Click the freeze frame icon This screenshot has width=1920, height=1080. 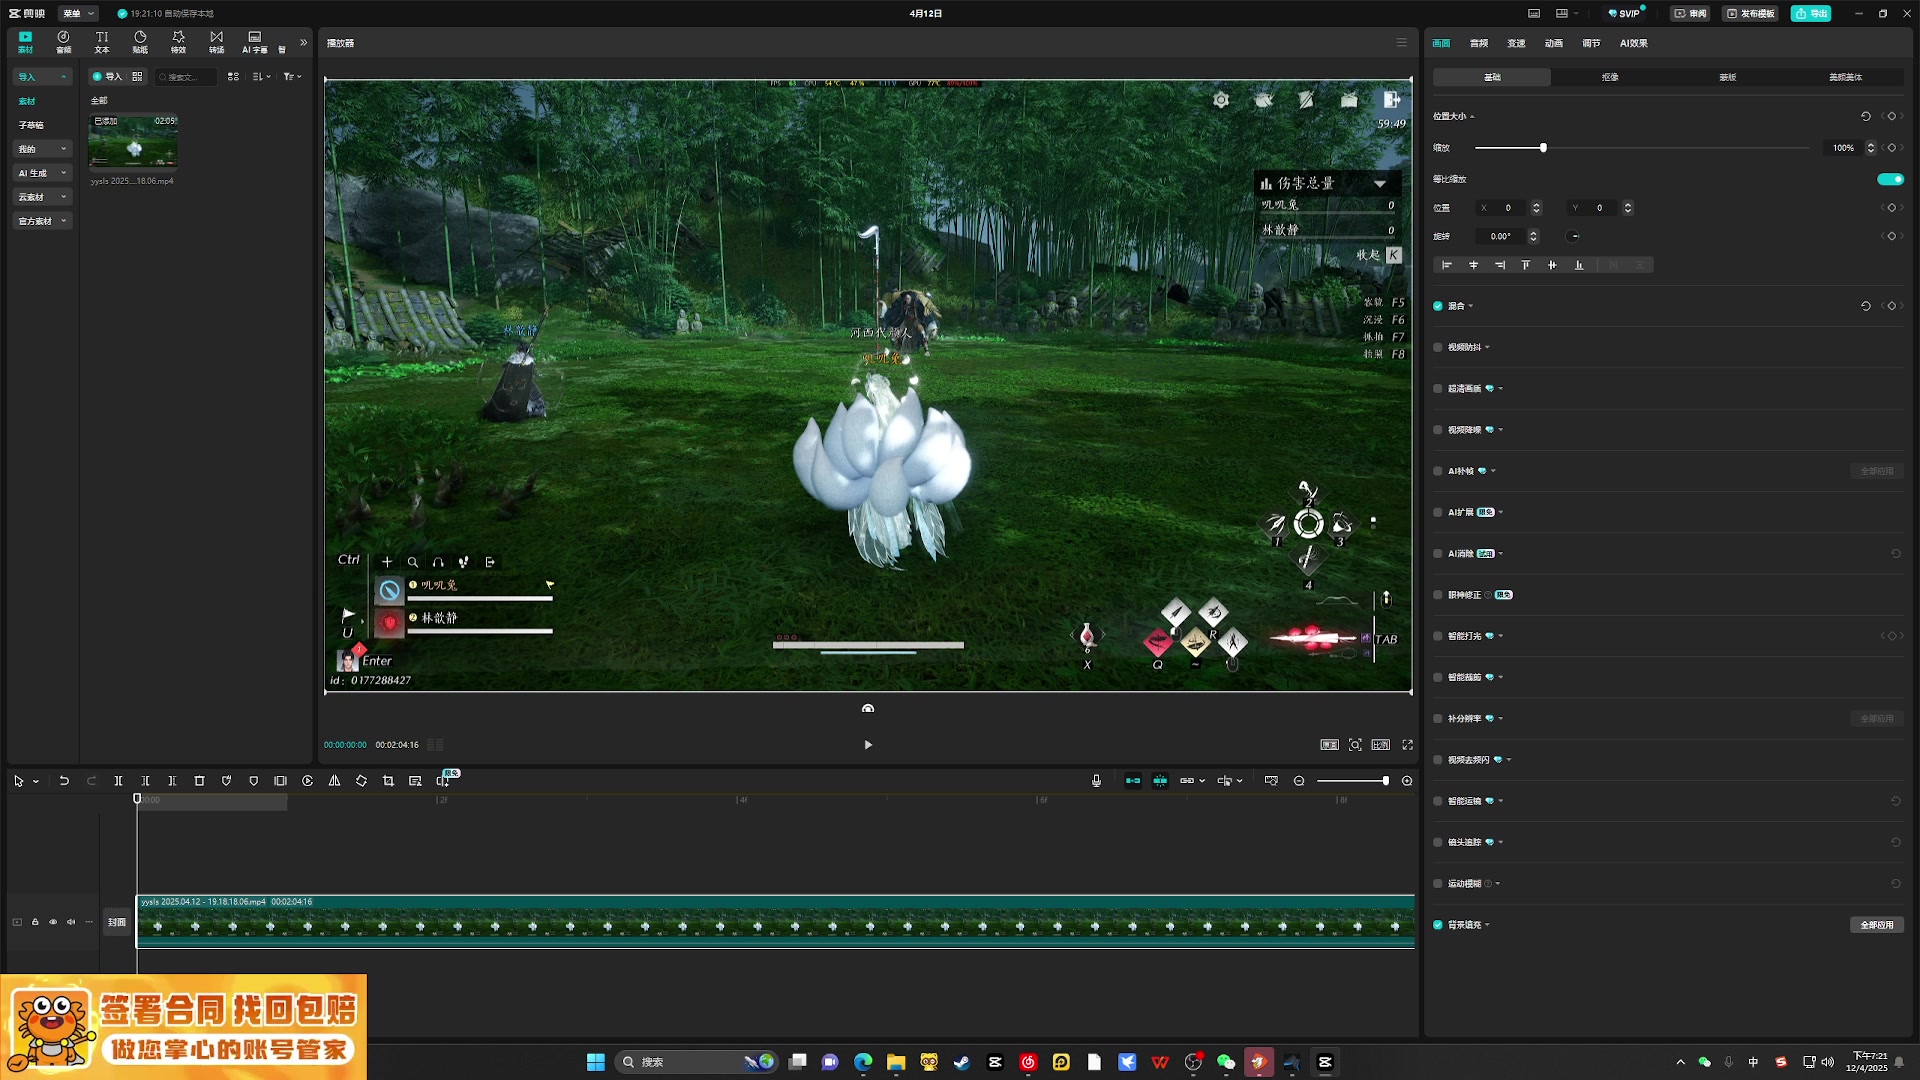point(280,781)
